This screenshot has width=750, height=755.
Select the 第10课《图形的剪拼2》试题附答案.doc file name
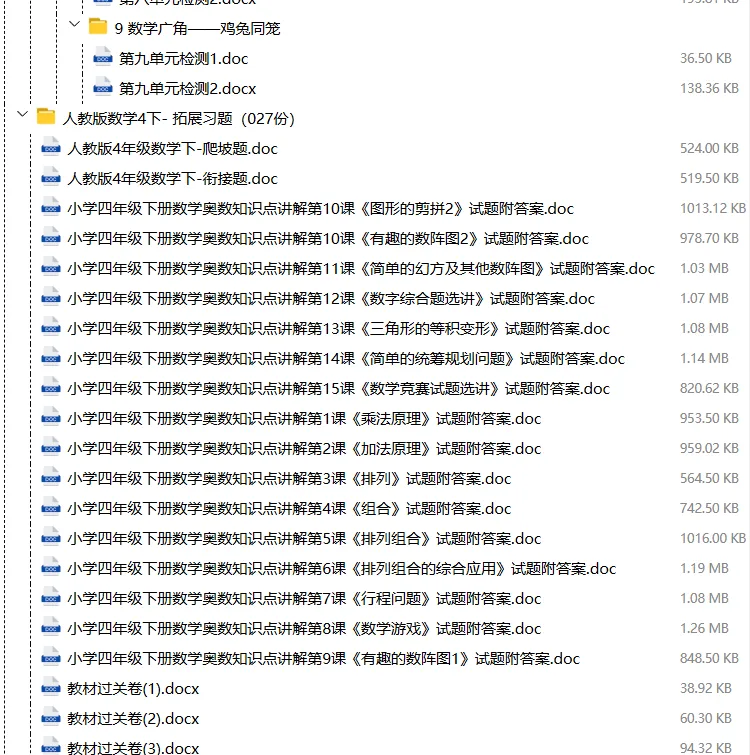[321, 208]
